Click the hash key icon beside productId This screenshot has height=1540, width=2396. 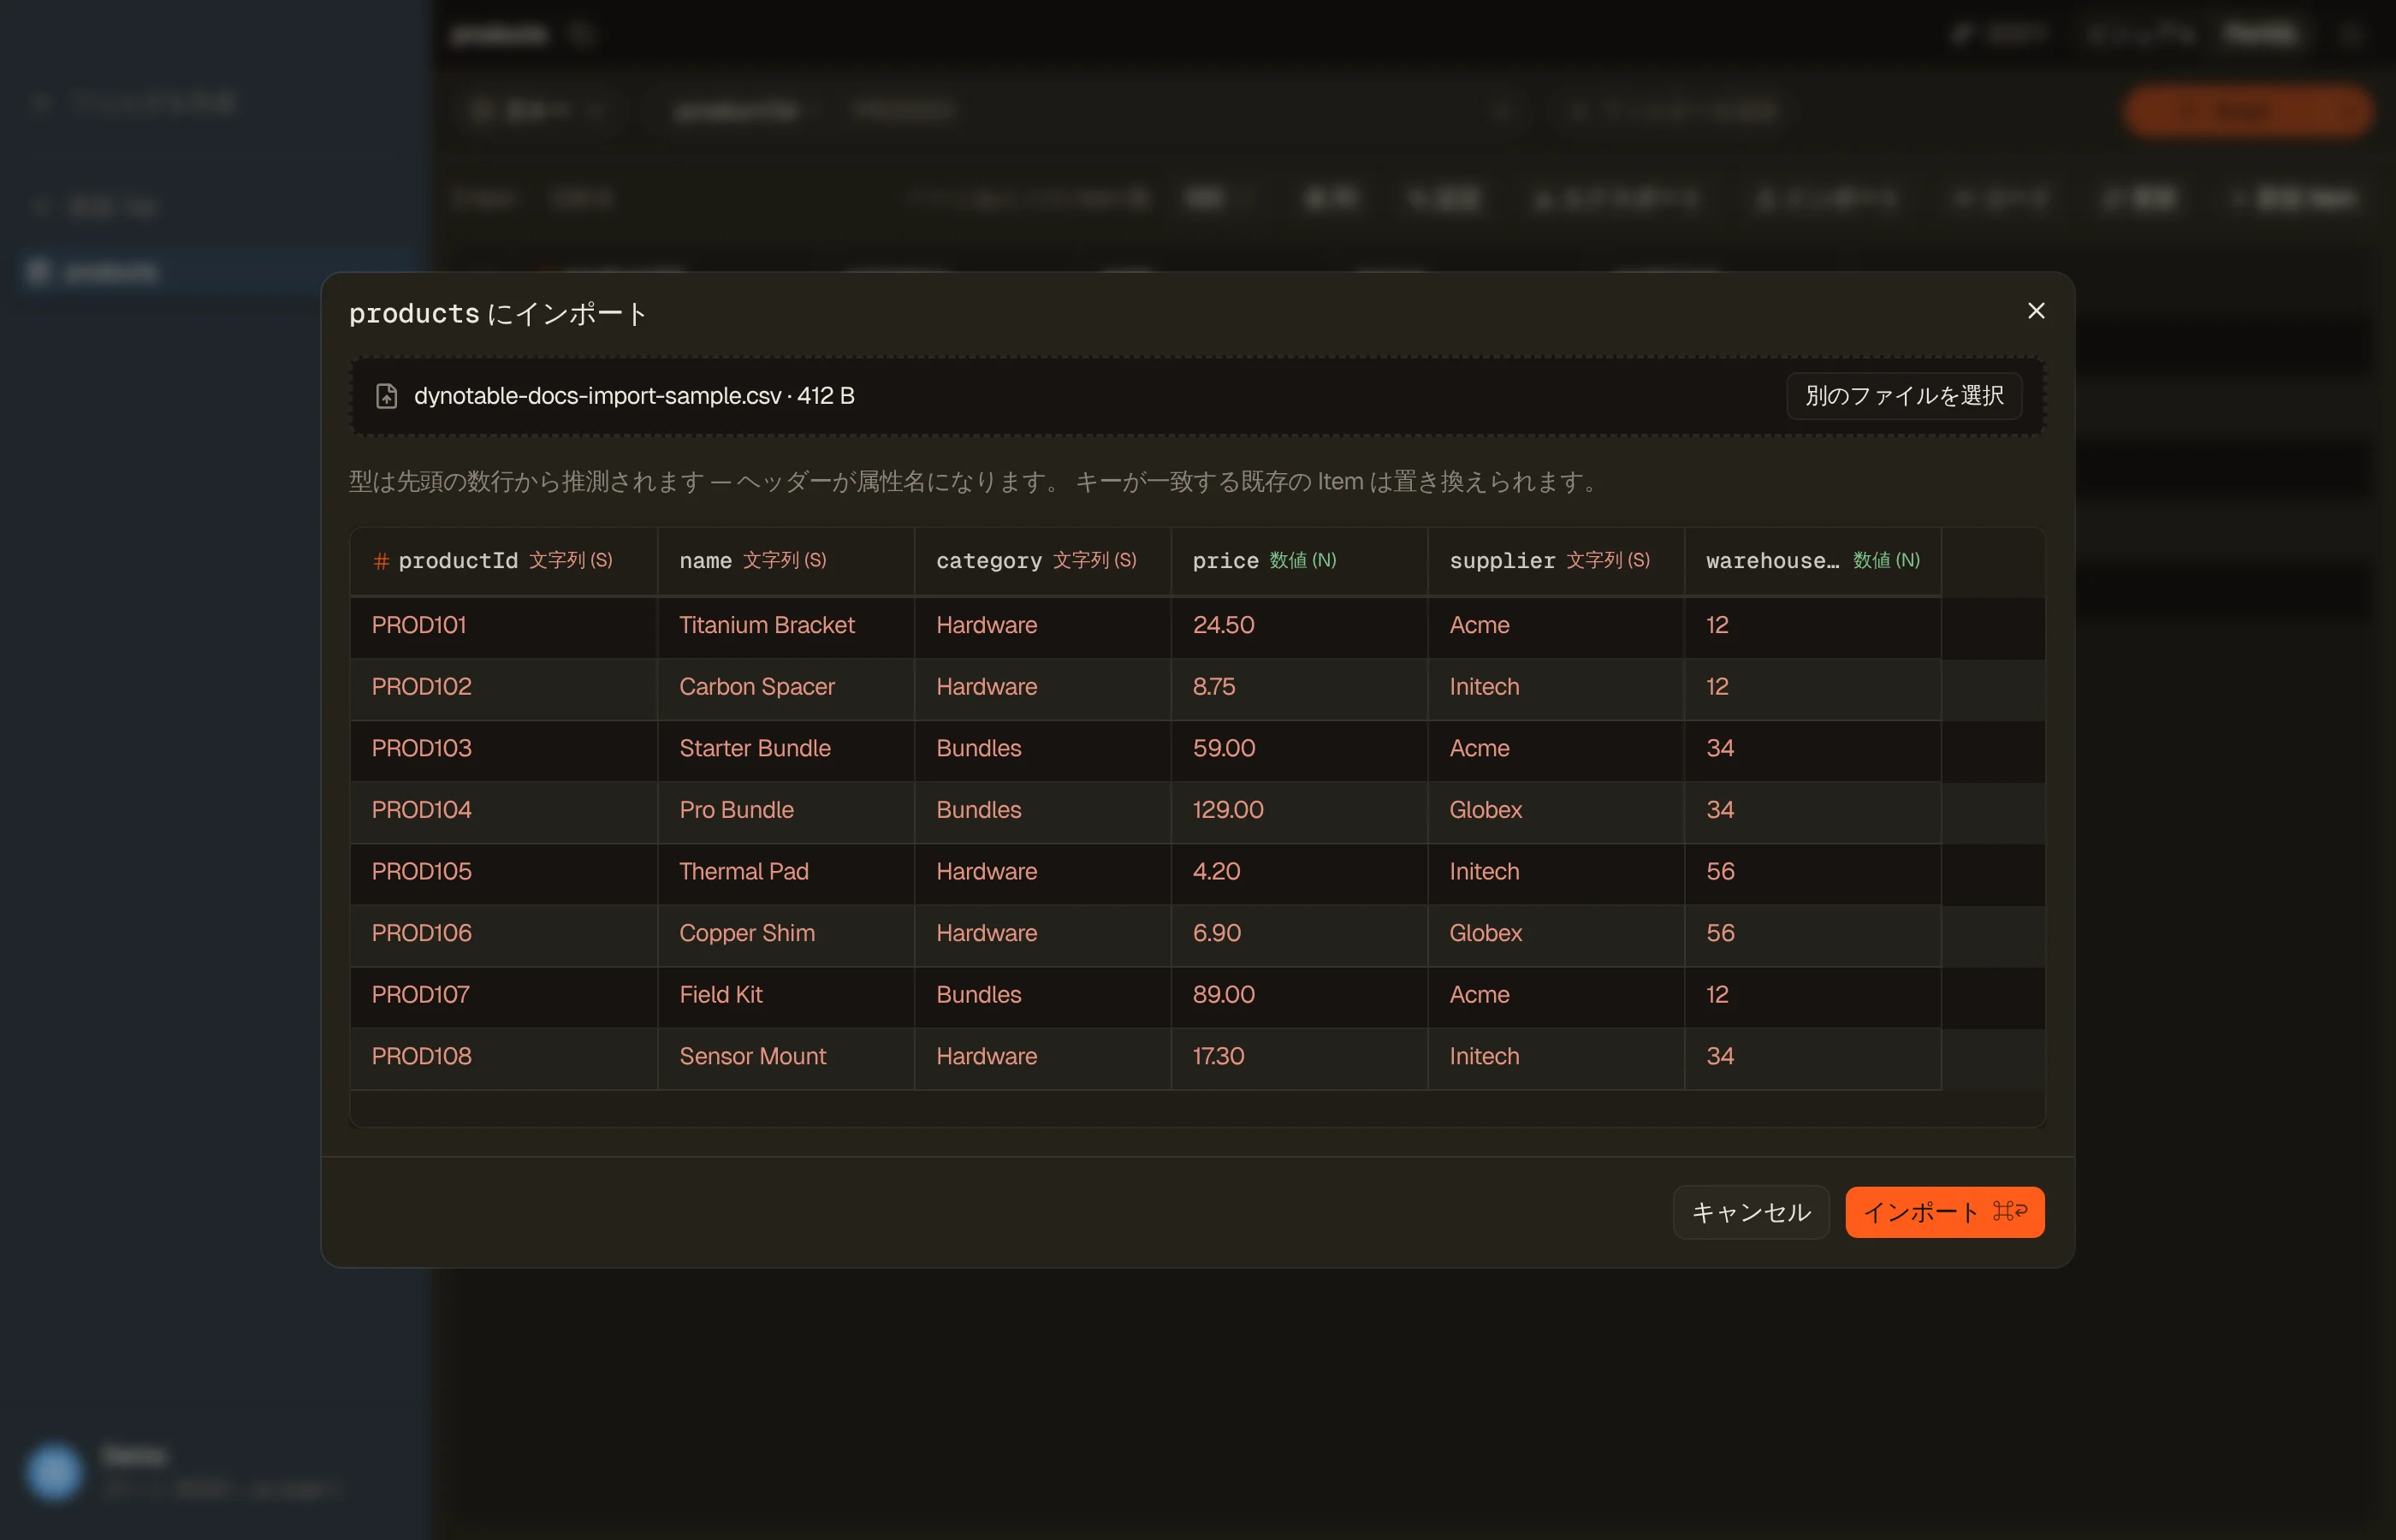pyautogui.click(x=381, y=561)
